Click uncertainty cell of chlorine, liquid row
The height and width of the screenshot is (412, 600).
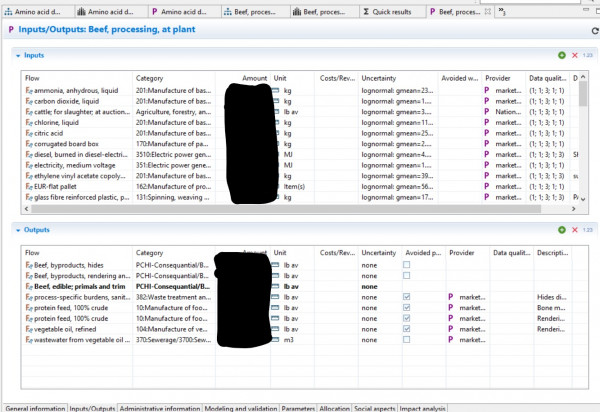click(398, 122)
